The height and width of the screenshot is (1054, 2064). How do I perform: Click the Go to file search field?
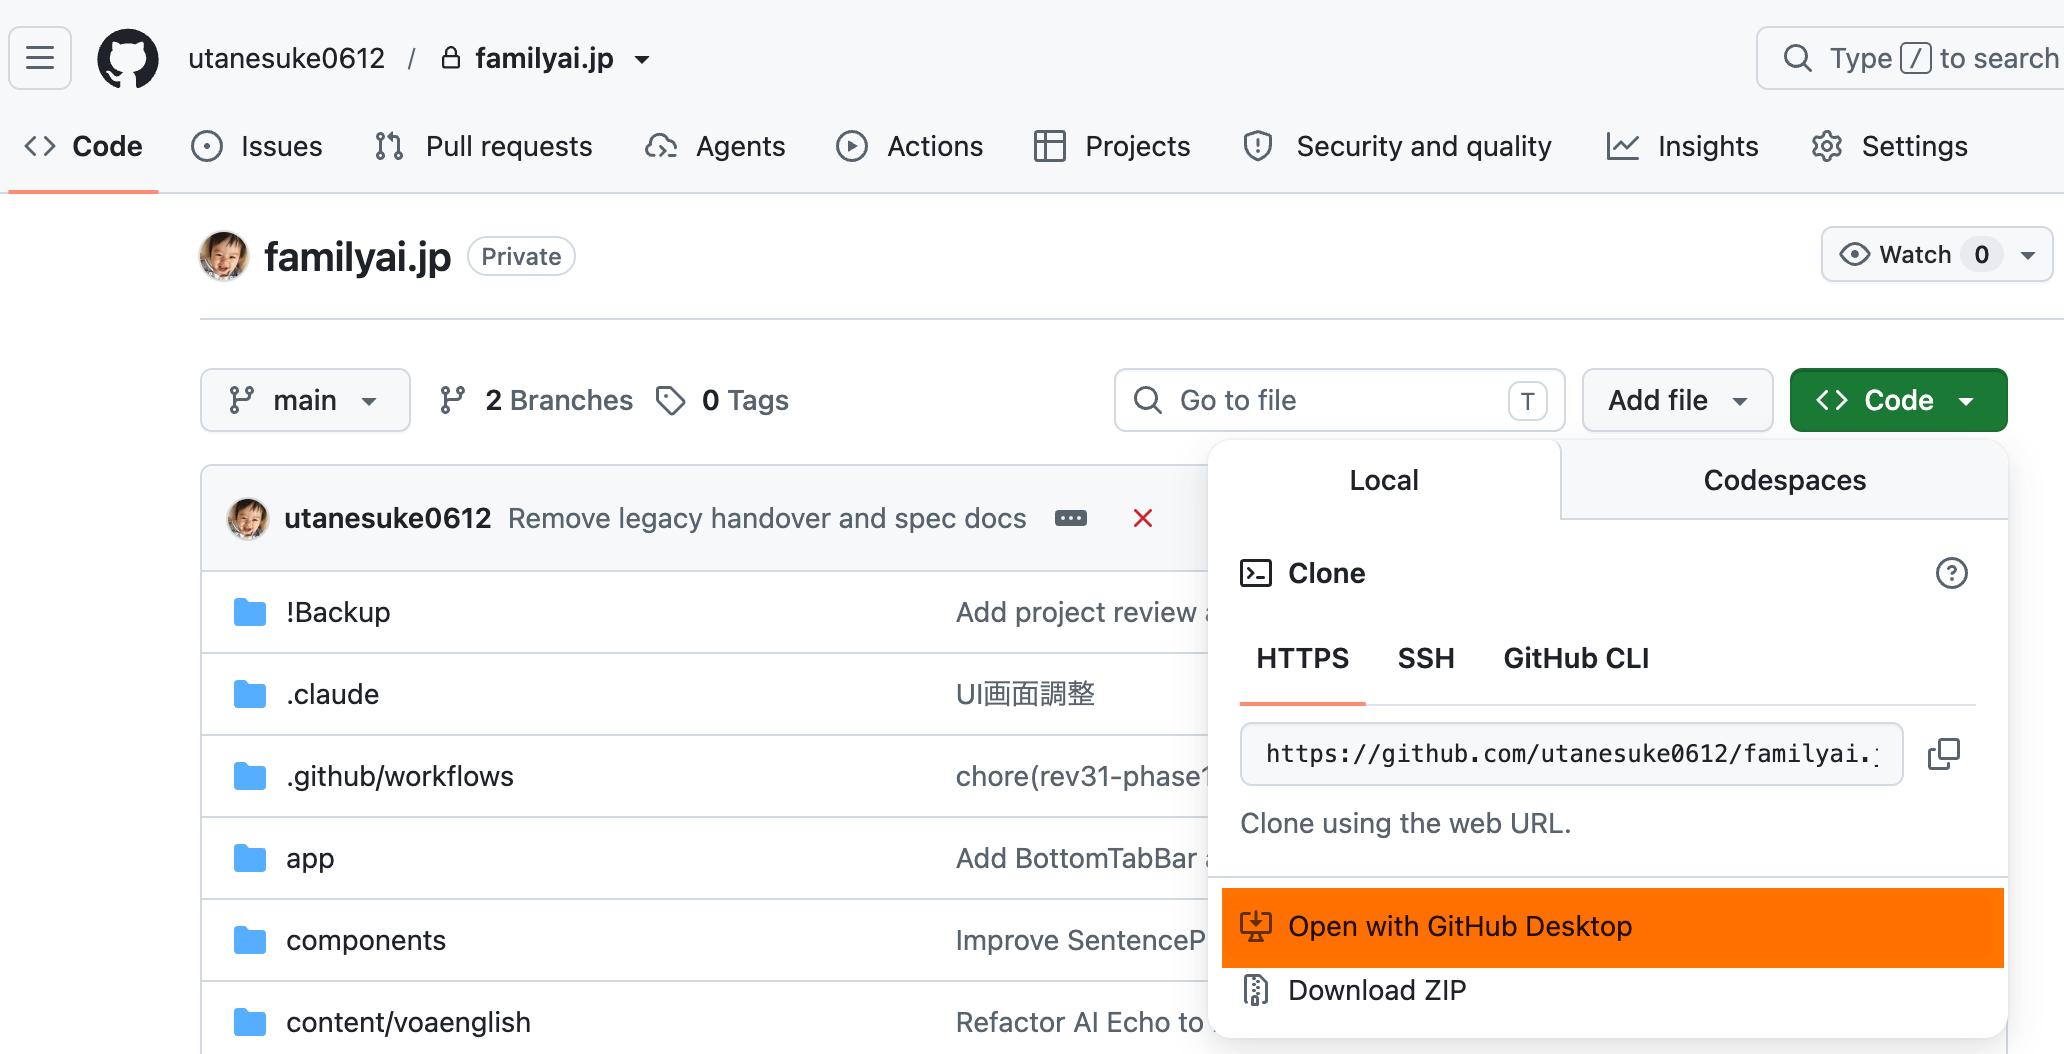click(1340, 400)
